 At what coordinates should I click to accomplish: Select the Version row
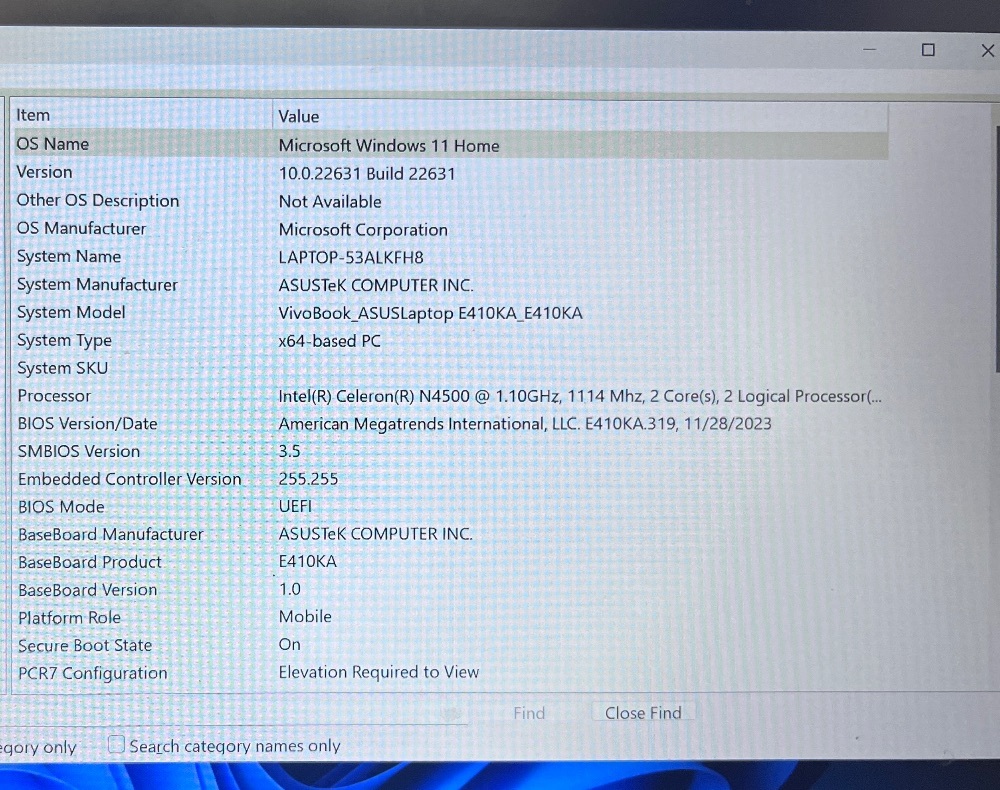coord(450,173)
